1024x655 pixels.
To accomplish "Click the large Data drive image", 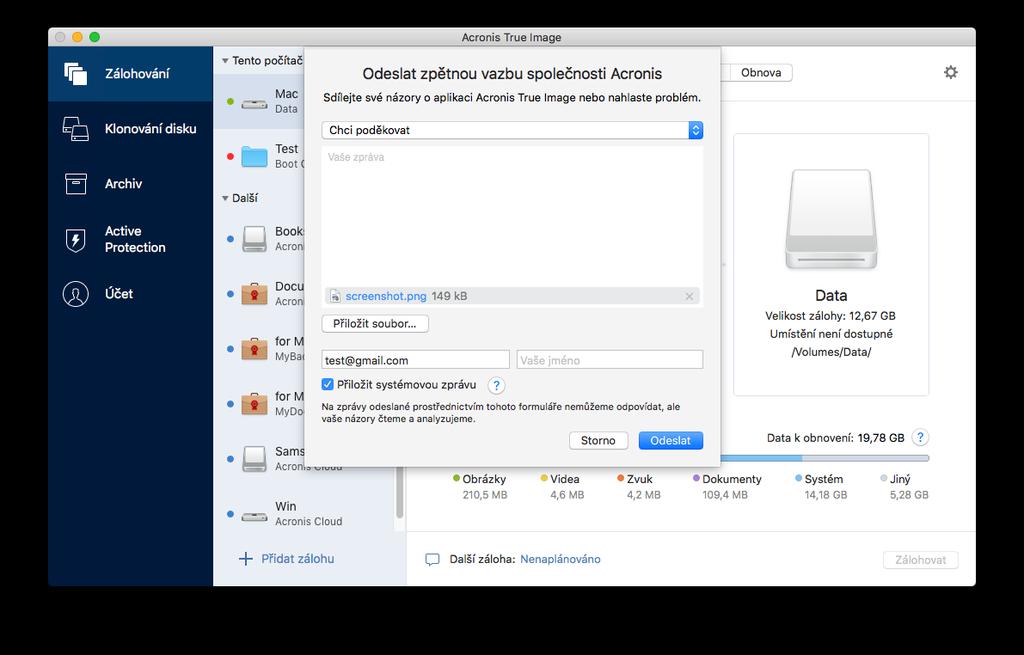I will (831, 219).
